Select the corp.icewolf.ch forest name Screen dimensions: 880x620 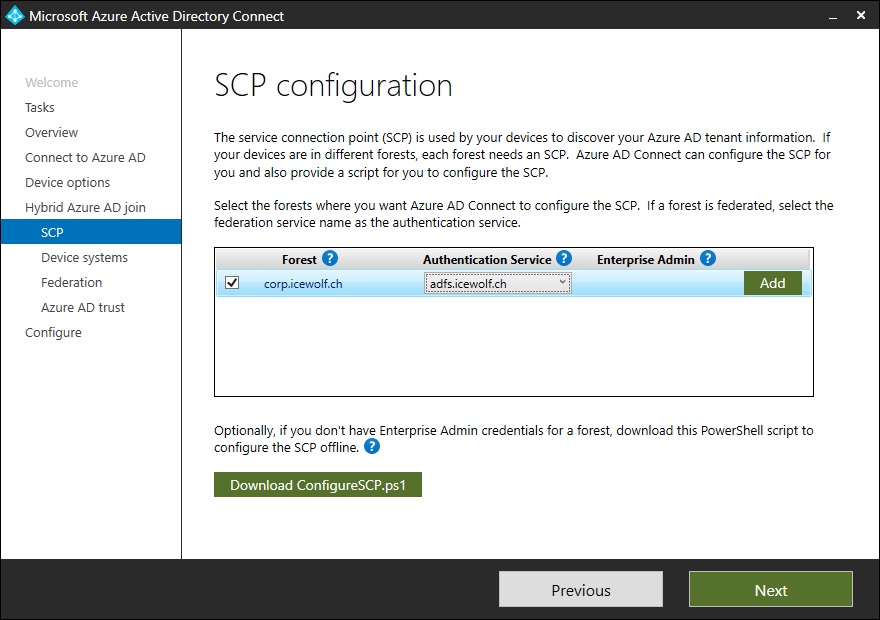point(303,284)
